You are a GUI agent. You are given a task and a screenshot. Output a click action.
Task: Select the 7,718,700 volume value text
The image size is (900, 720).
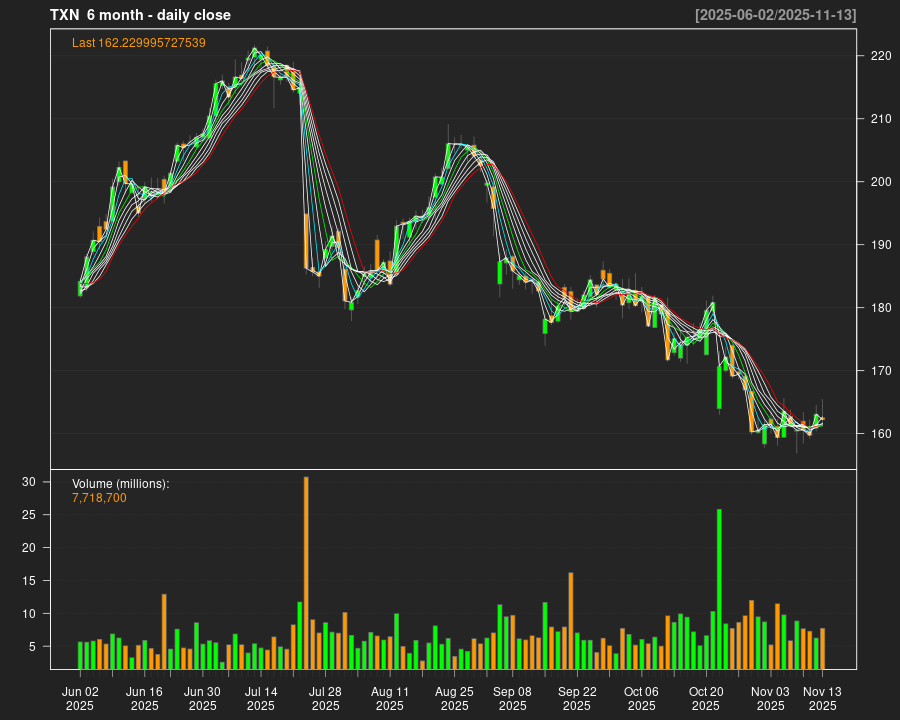point(99,498)
